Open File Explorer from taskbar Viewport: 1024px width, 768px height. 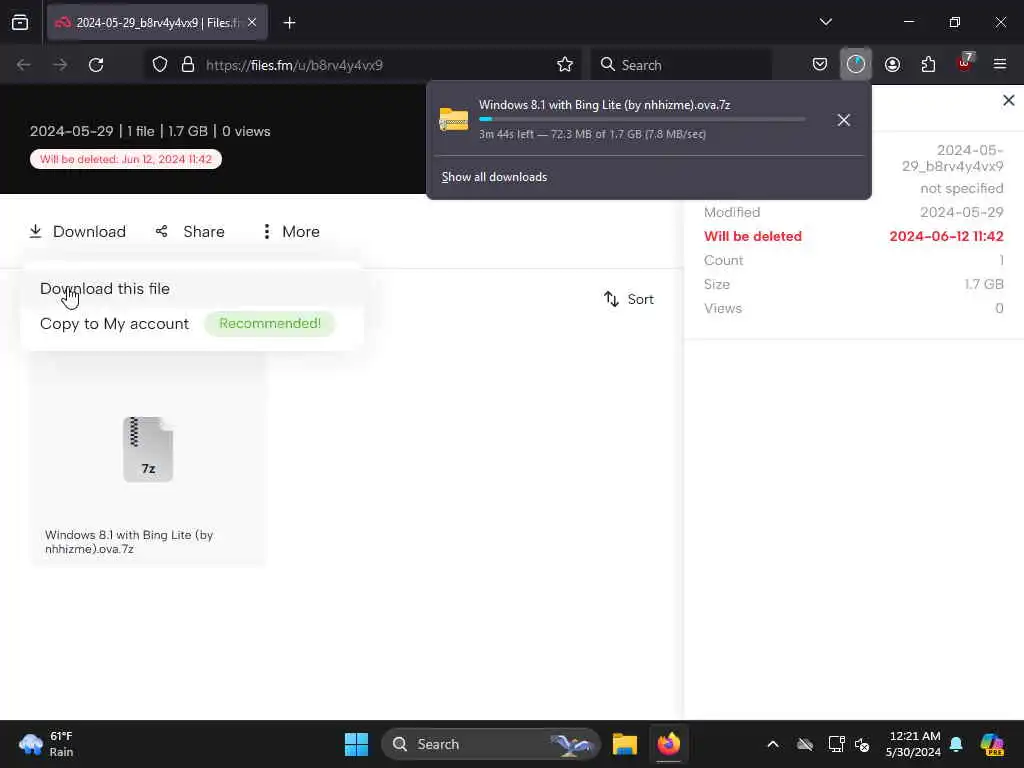coord(624,744)
